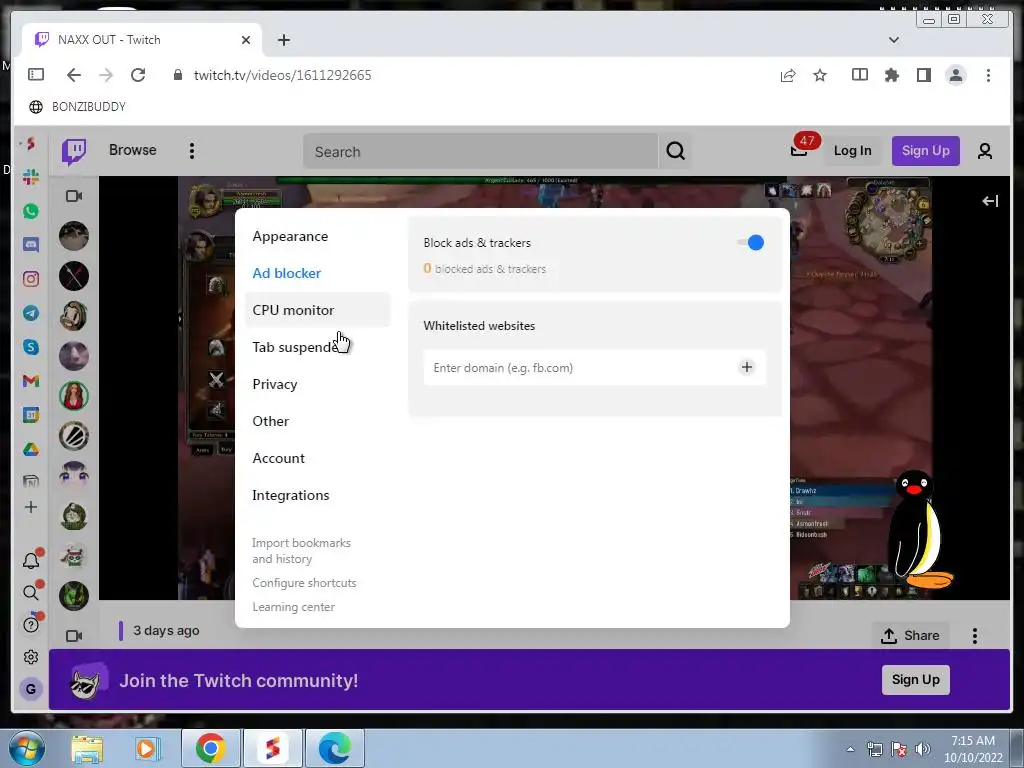Open Notion from the sidebar
1024x768 pixels.
click(x=31, y=481)
